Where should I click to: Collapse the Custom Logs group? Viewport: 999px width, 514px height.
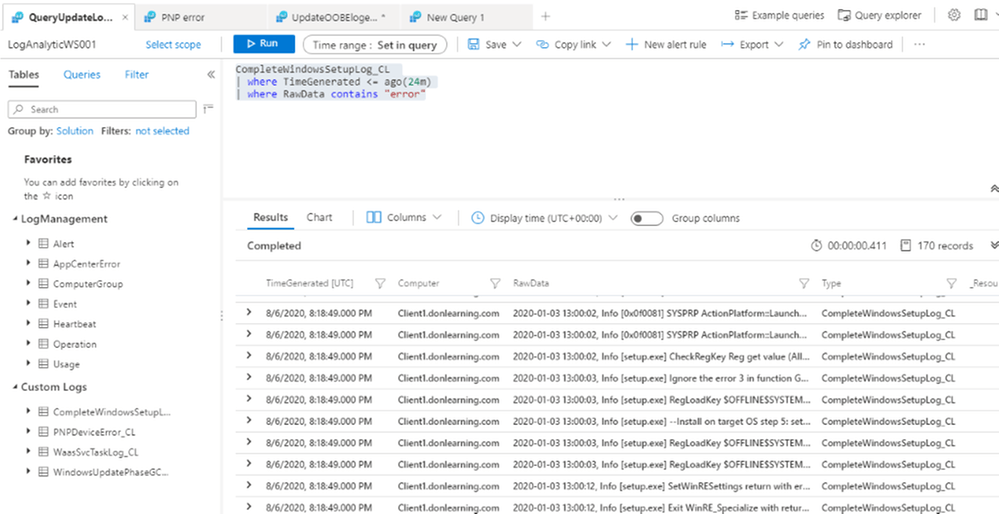(15, 387)
